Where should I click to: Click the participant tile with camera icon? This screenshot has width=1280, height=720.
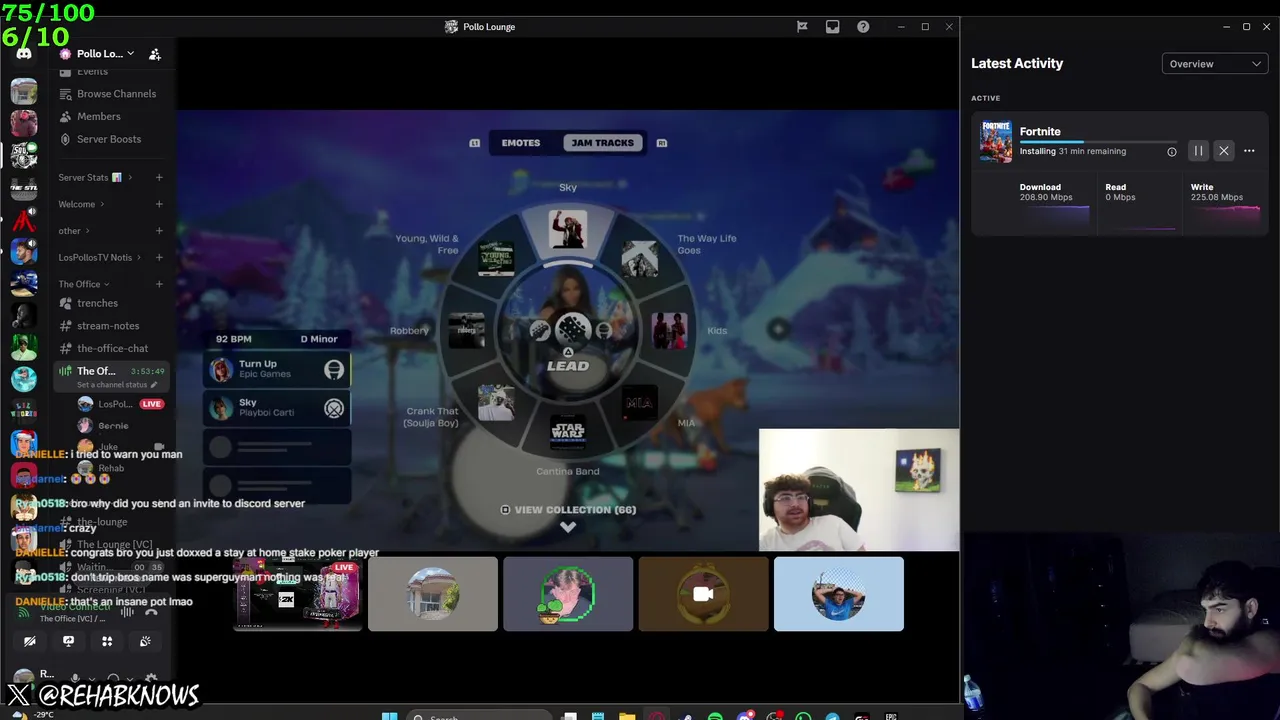(x=703, y=594)
